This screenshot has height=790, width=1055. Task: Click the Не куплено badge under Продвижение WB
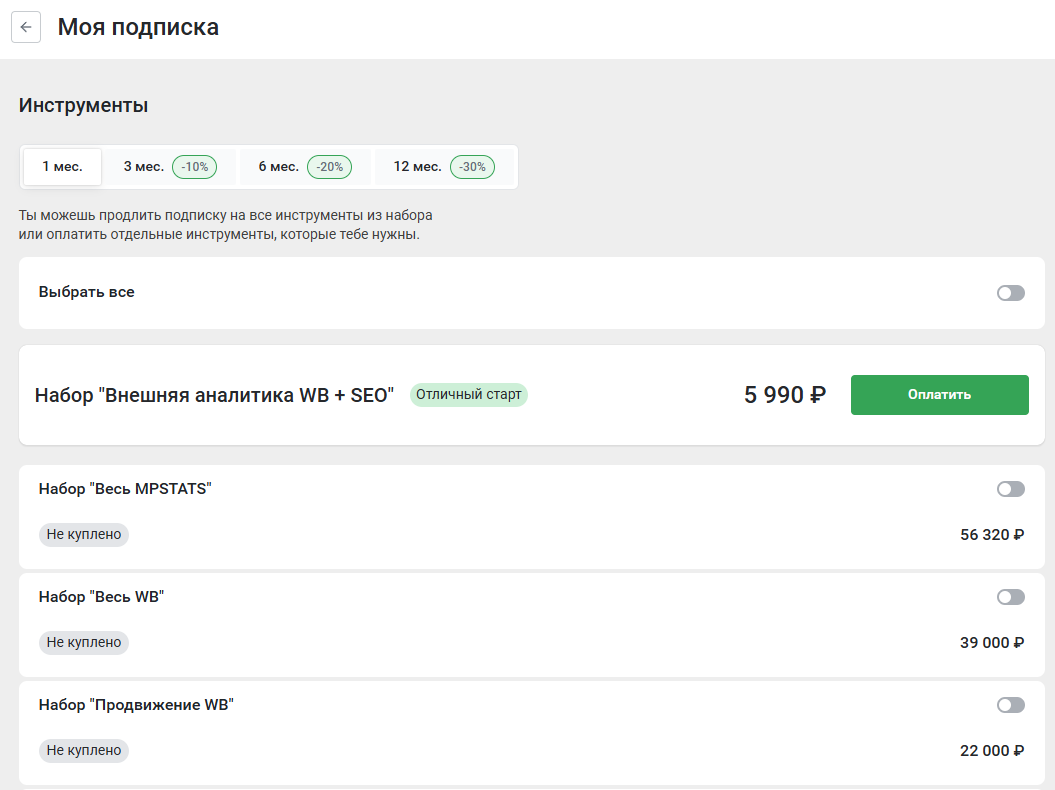pos(84,750)
